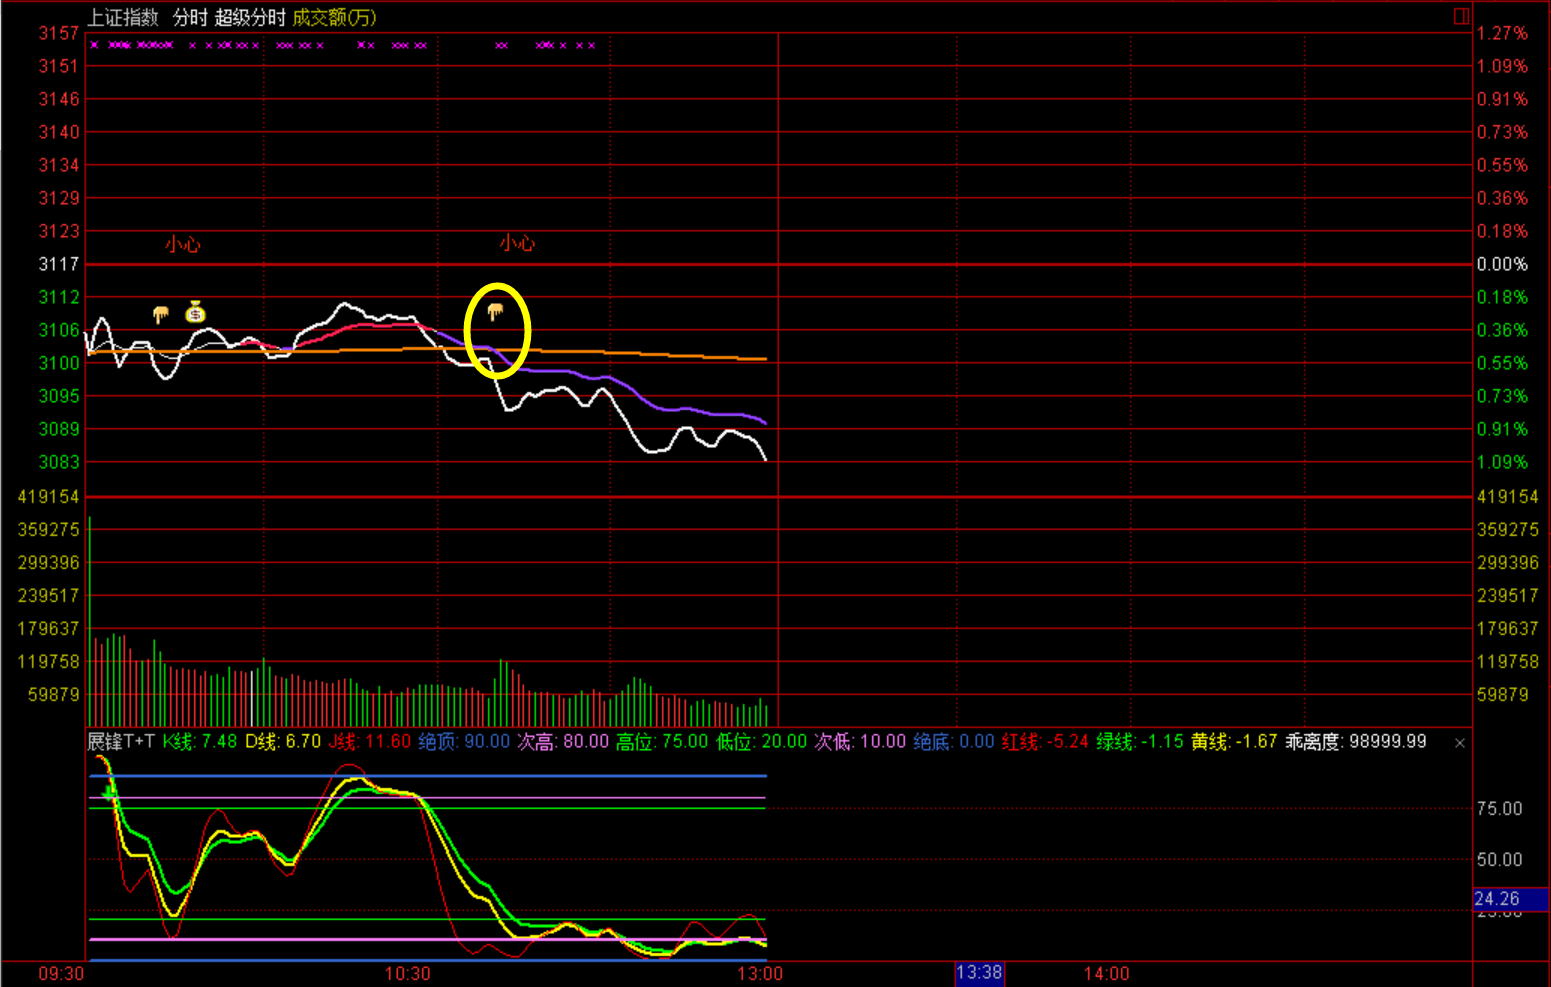The height and width of the screenshot is (987, 1551).
Task: Click the D线: 6.70 value
Action: 283,741
